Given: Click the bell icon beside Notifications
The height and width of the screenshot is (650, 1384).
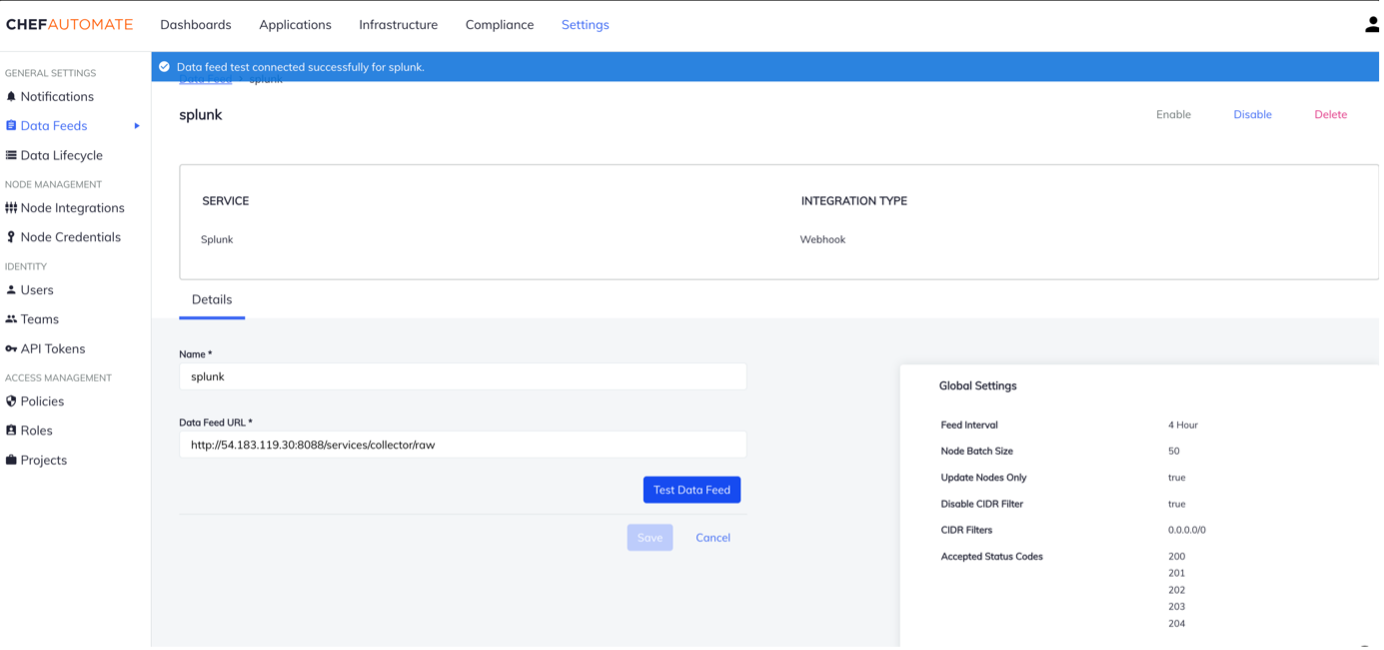Looking at the screenshot, I should click(11, 97).
